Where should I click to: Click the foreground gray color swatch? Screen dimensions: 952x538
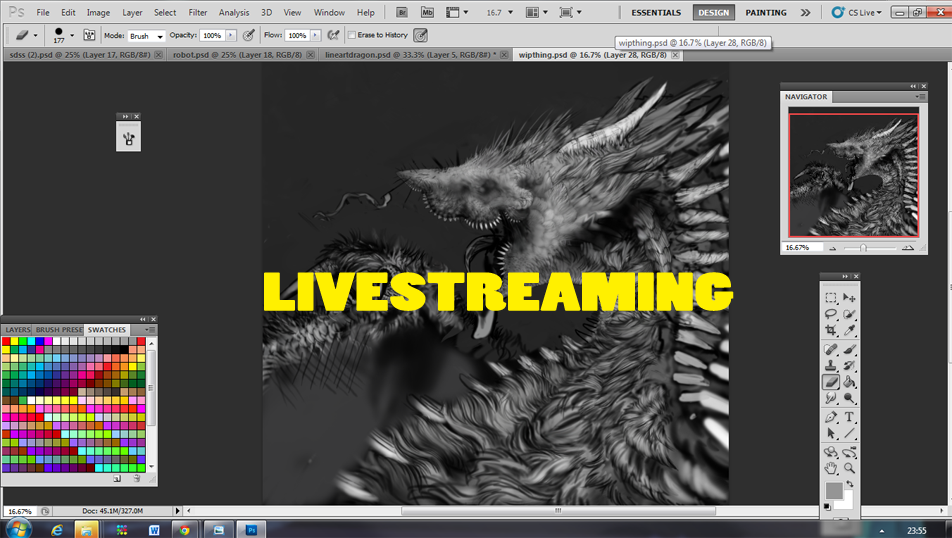point(834,491)
